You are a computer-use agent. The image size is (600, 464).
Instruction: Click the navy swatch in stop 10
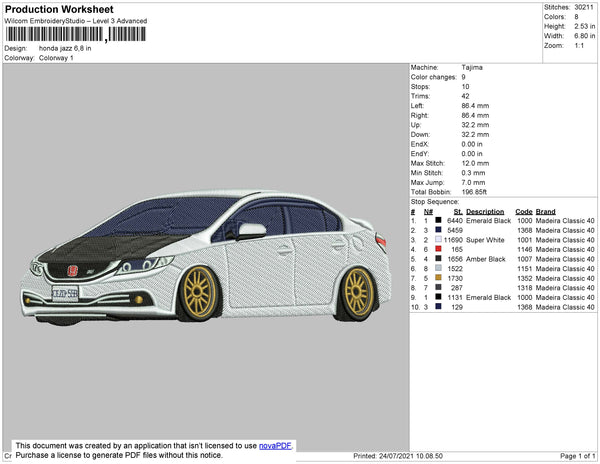pos(437,307)
